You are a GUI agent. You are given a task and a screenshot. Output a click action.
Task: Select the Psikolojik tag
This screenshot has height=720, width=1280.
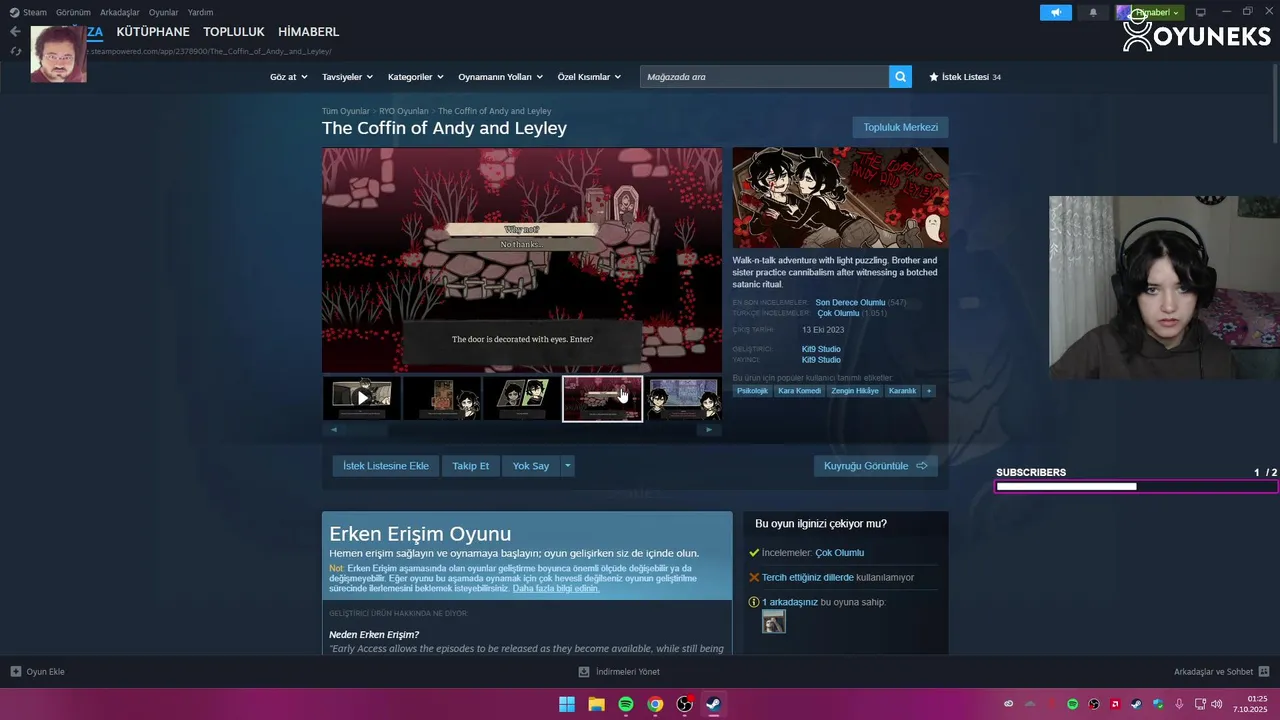752,391
